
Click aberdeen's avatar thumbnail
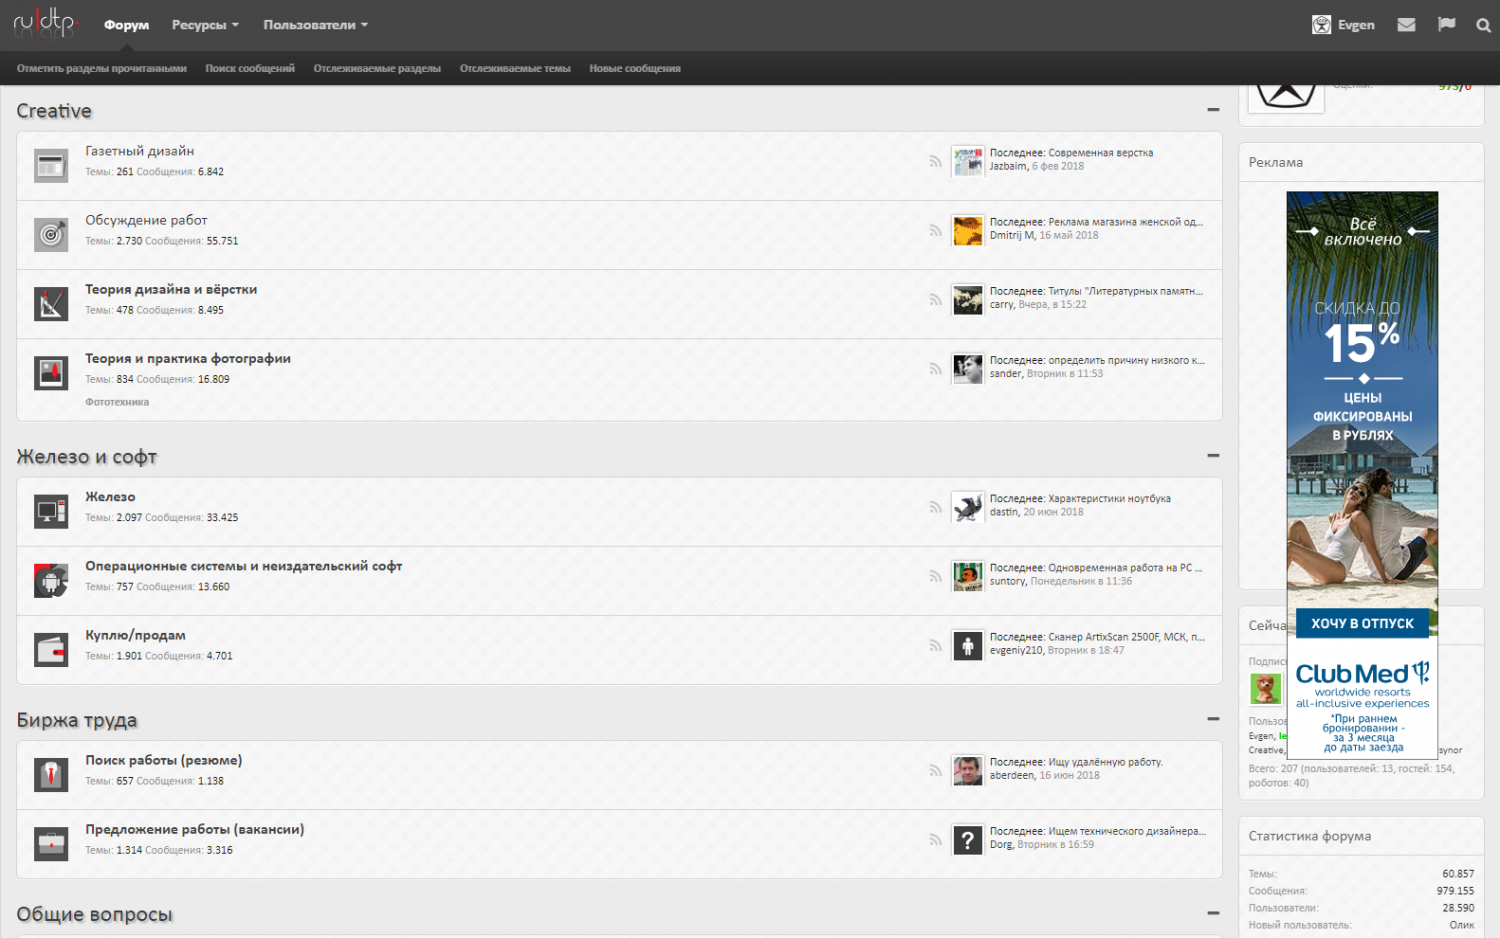967,770
